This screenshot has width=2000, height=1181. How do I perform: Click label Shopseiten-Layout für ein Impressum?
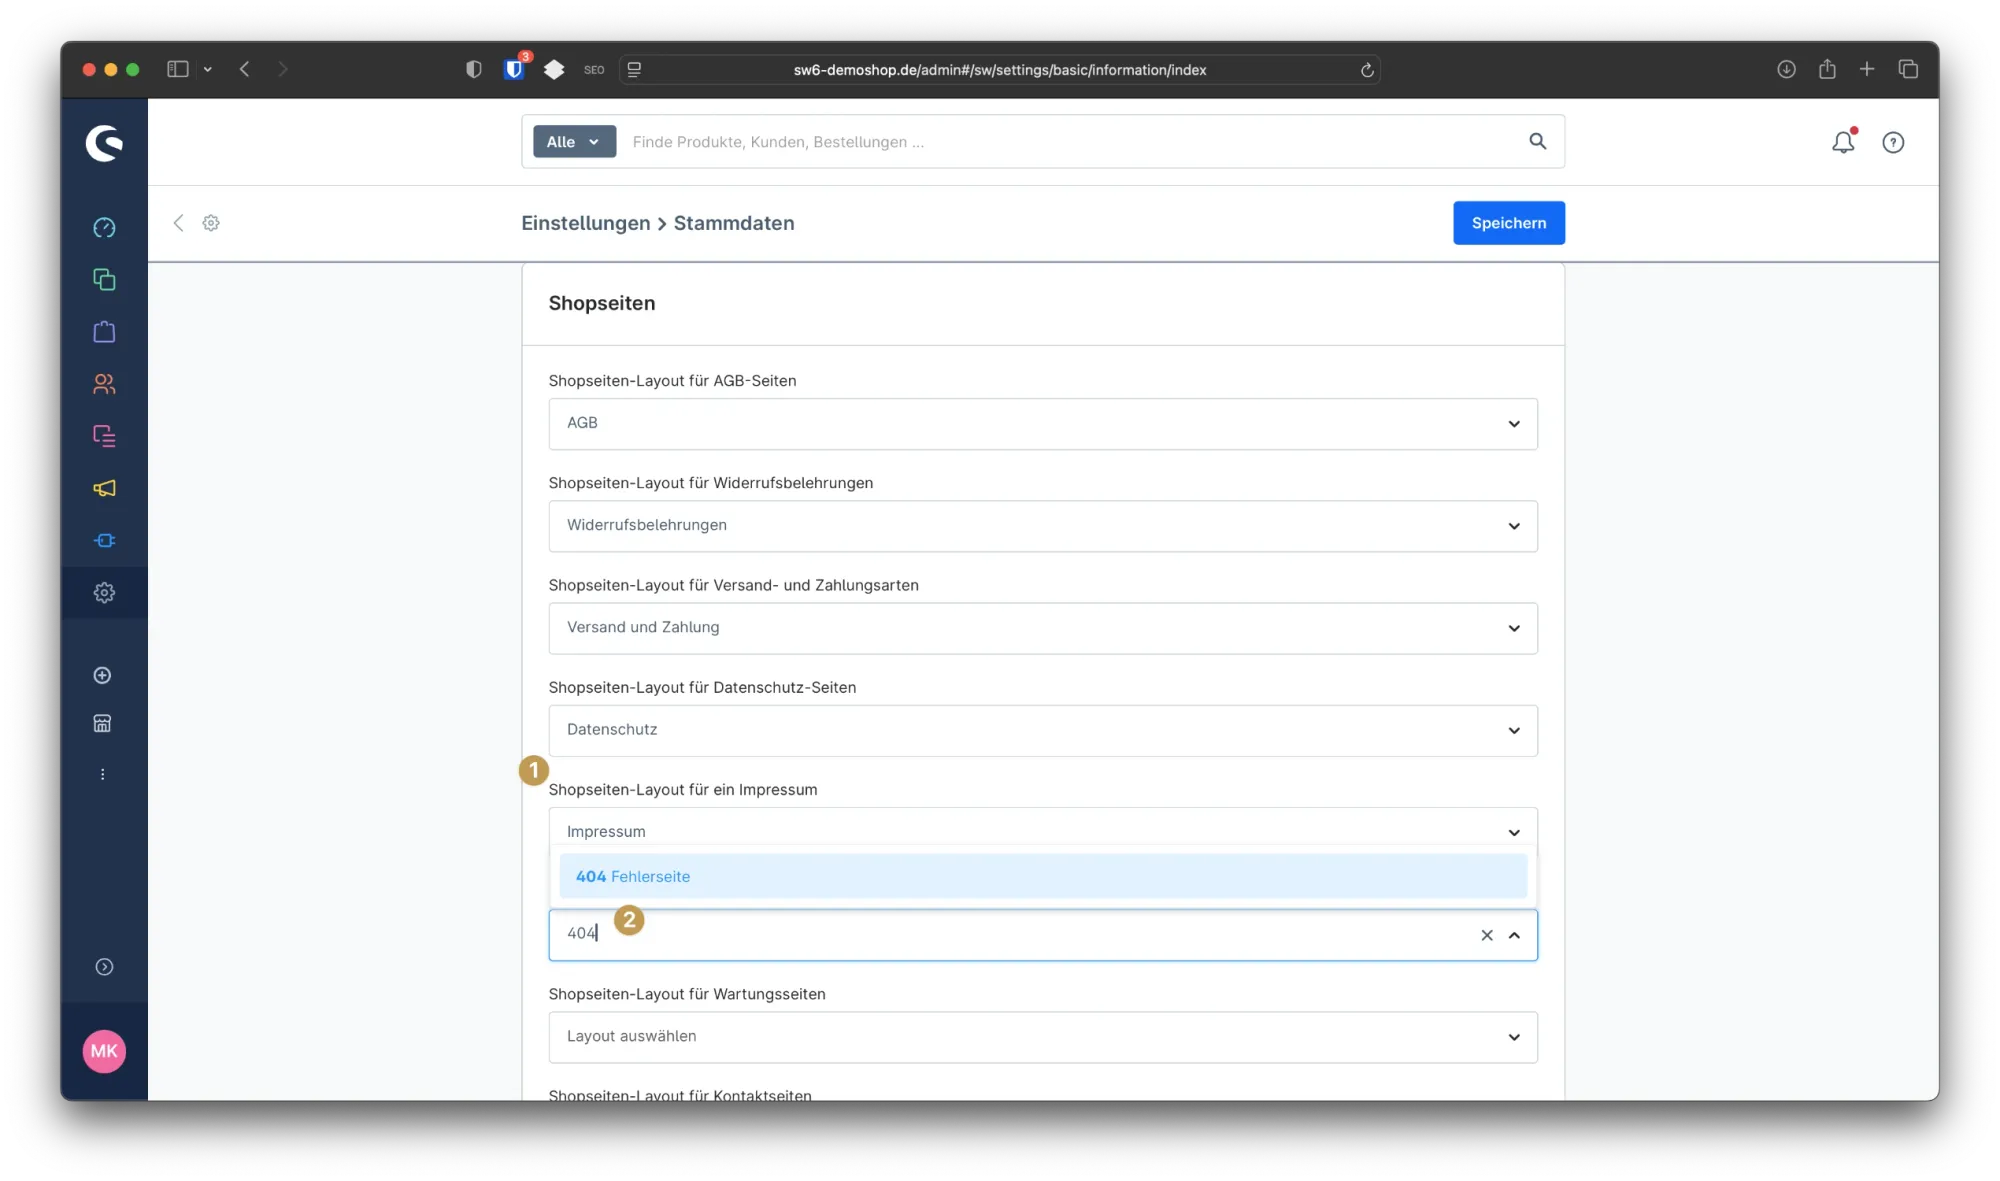coord(683,790)
